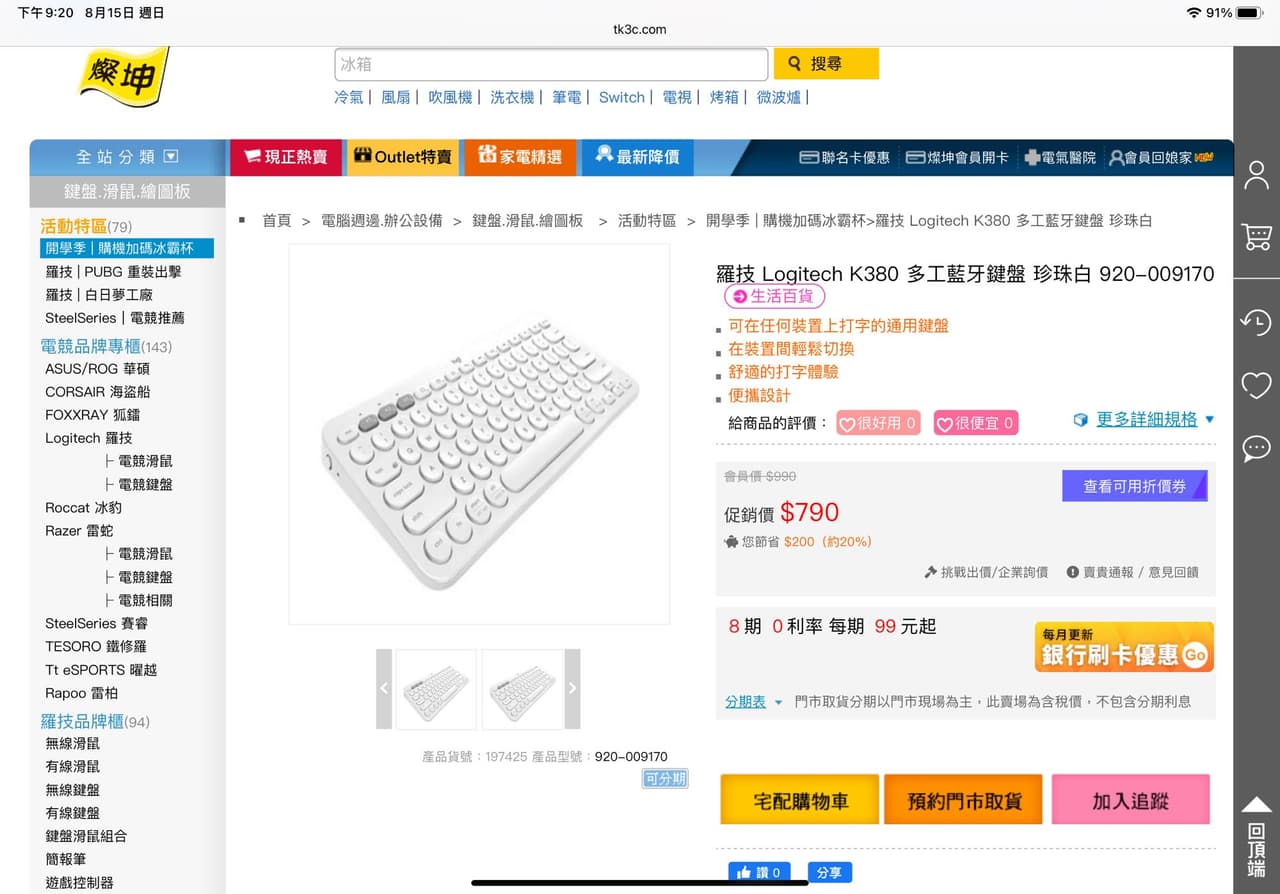Open sidebar item SteelSeries｜電競推薦

pos(115,317)
